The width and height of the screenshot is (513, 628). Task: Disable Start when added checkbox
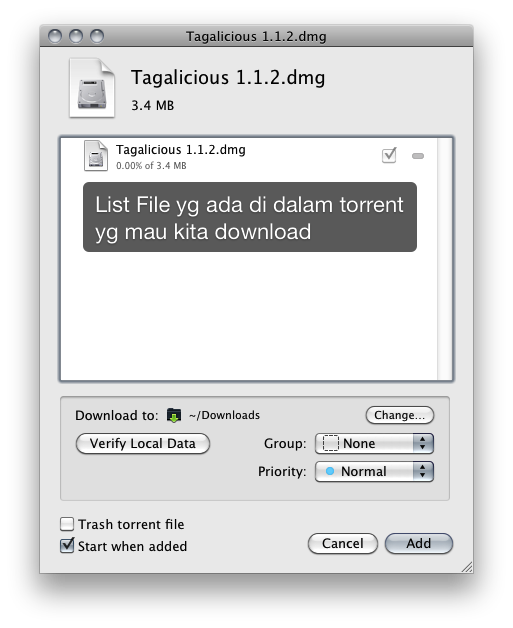point(67,545)
